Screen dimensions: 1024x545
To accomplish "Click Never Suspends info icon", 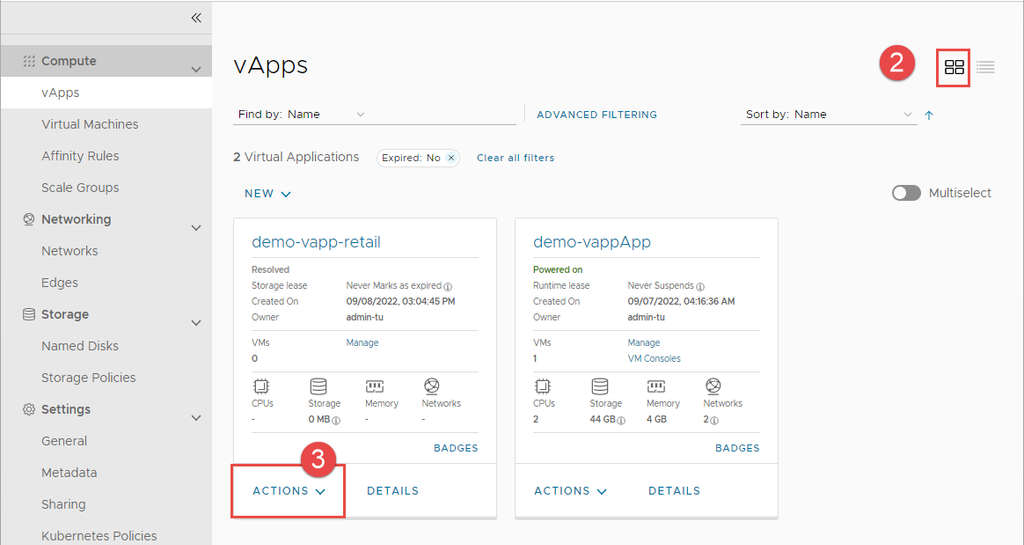I will [700, 286].
